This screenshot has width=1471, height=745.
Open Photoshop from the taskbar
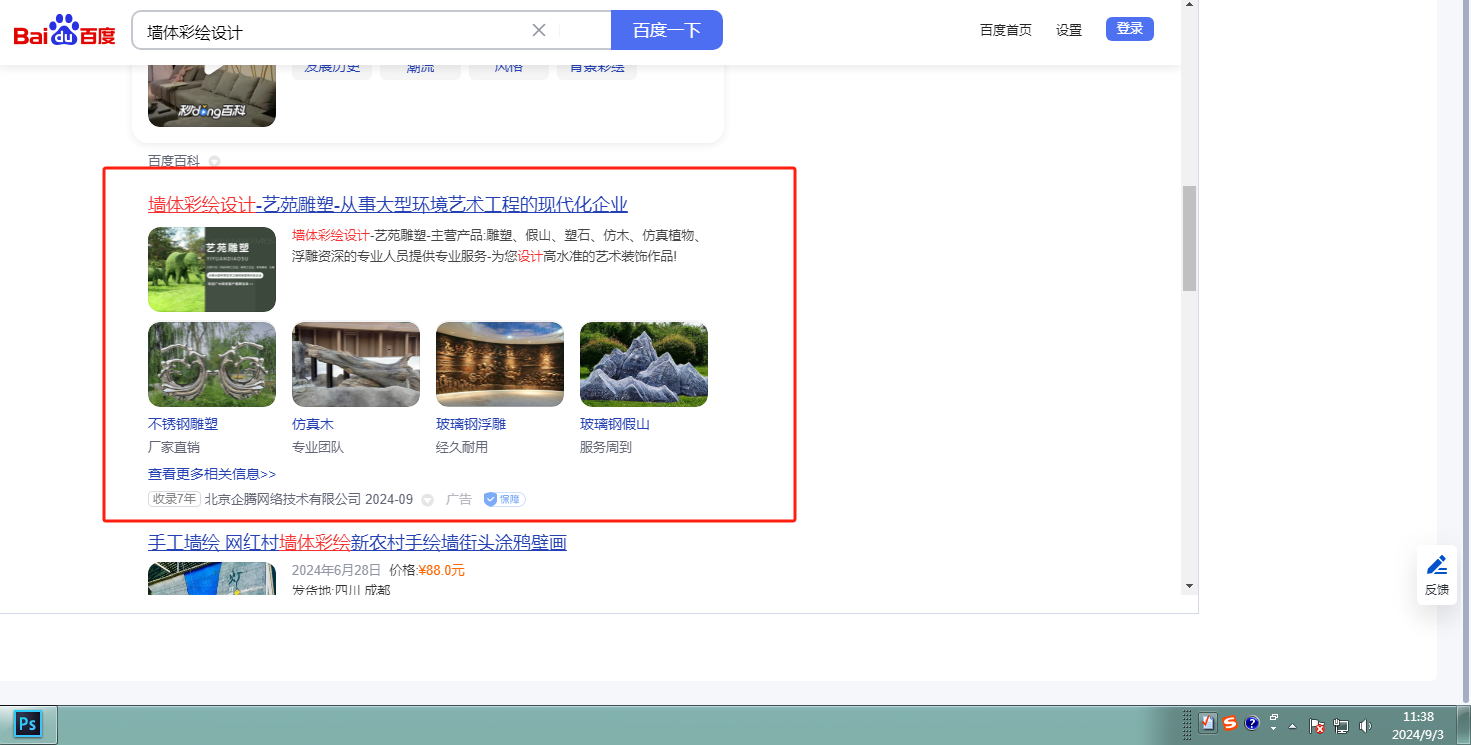(28, 724)
